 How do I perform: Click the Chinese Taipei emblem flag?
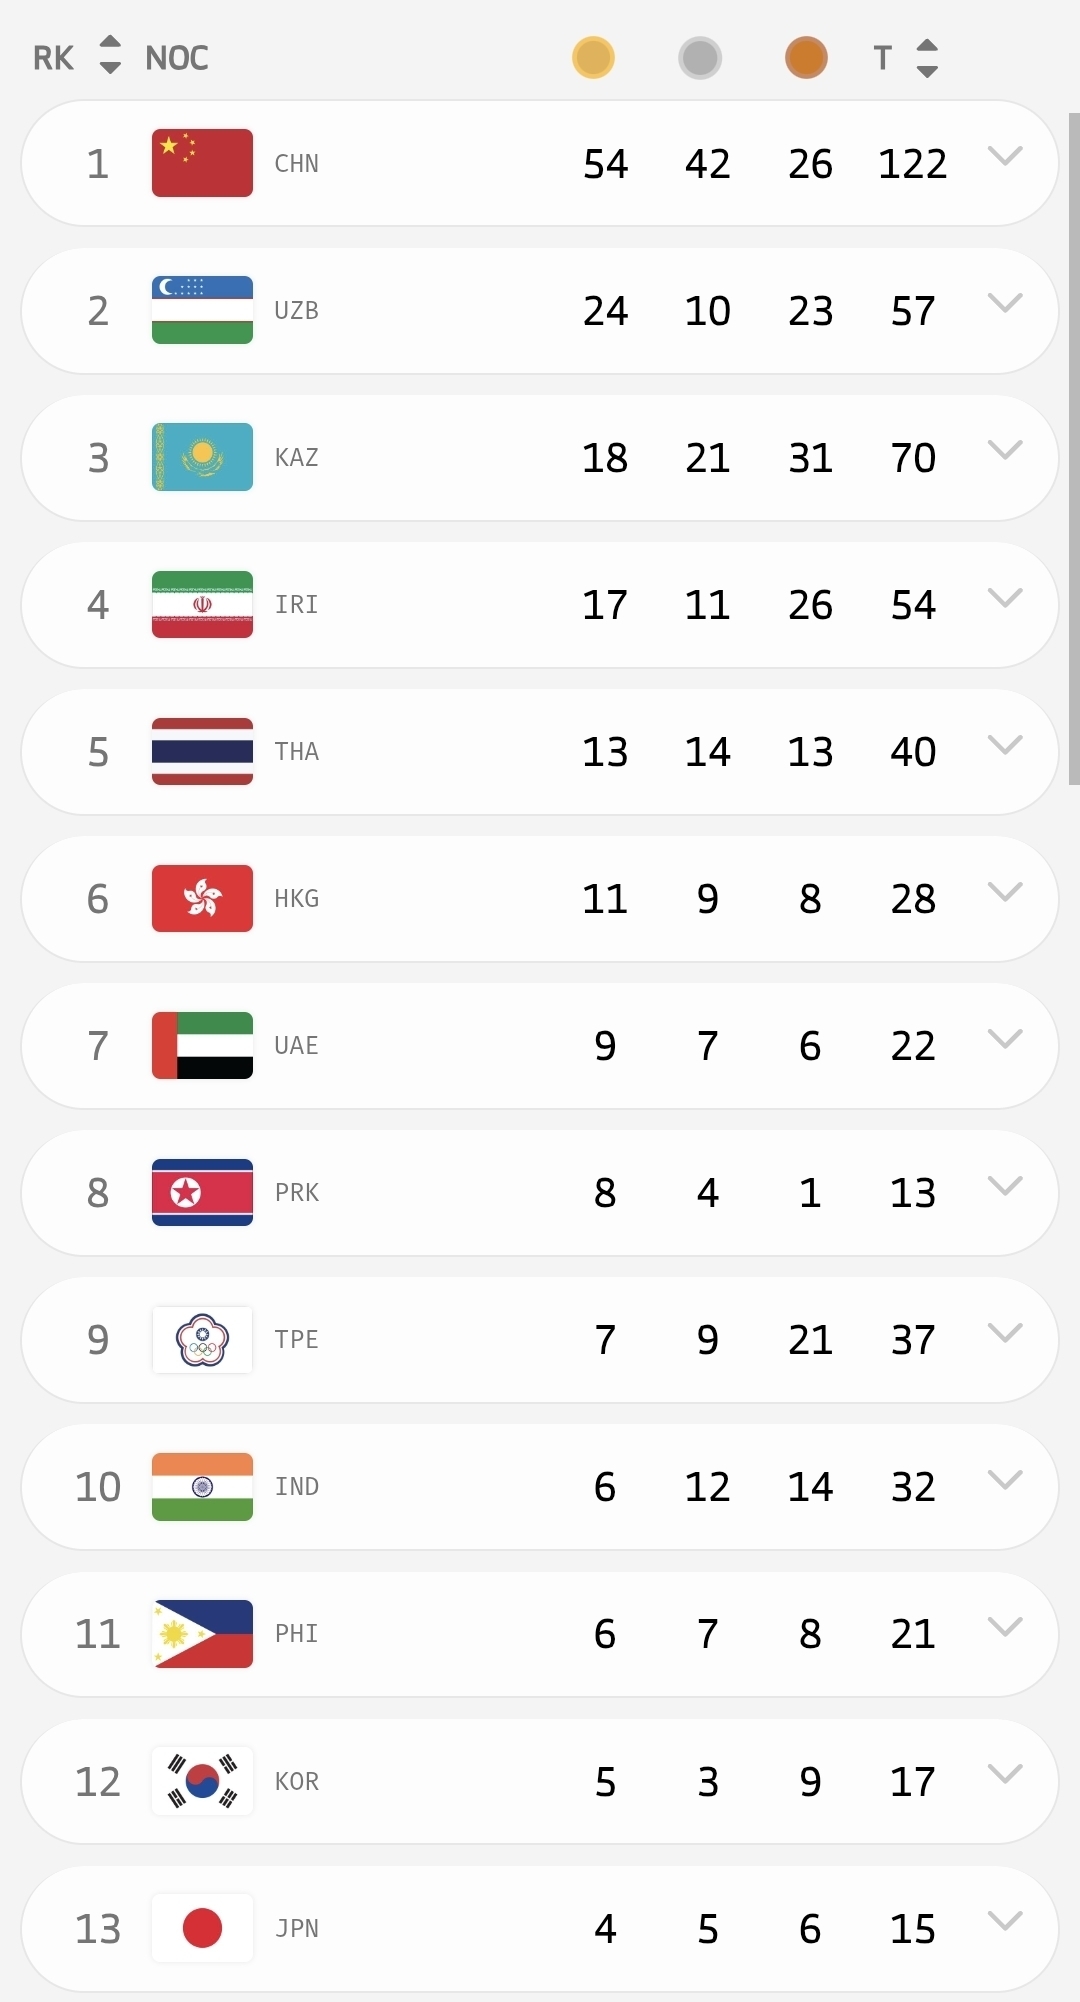point(202,1339)
